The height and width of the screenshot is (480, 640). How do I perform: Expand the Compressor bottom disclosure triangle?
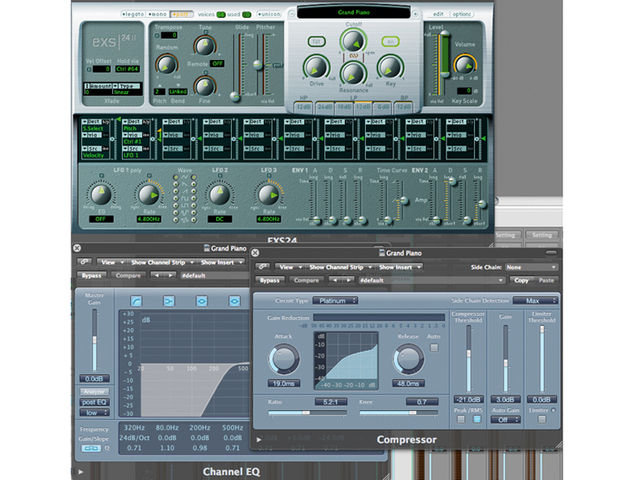[258, 440]
